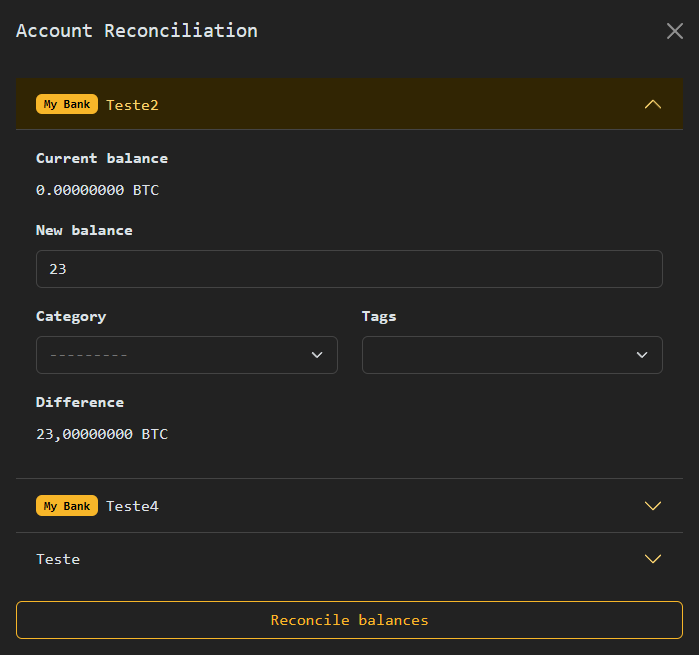Focus the New balance input field
Image resolution: width=699 pixels, height=655 pixels.
coord(349,269)
